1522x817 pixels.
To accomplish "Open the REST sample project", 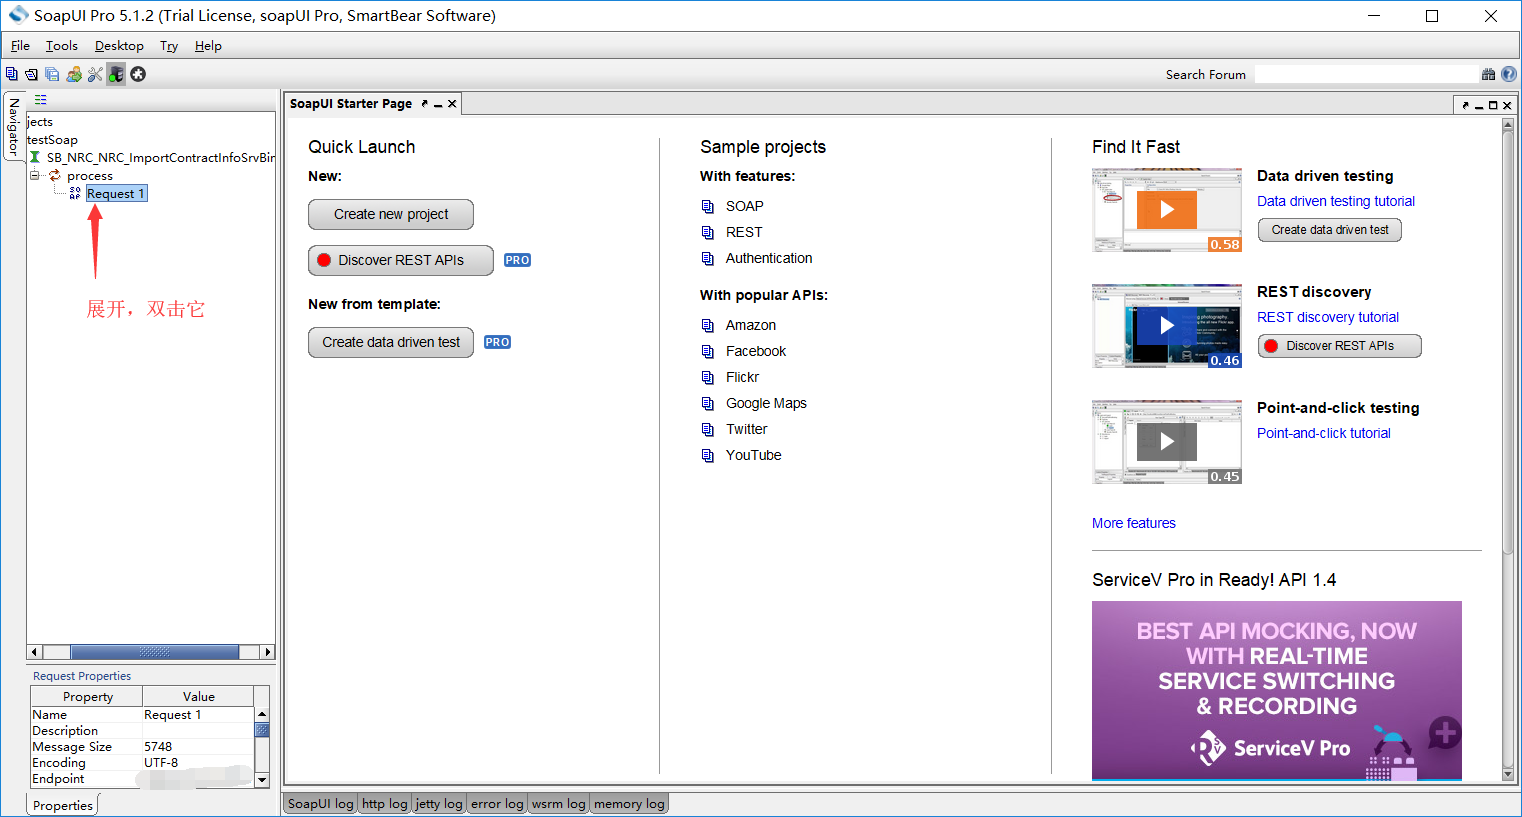I will click(744, 232).
